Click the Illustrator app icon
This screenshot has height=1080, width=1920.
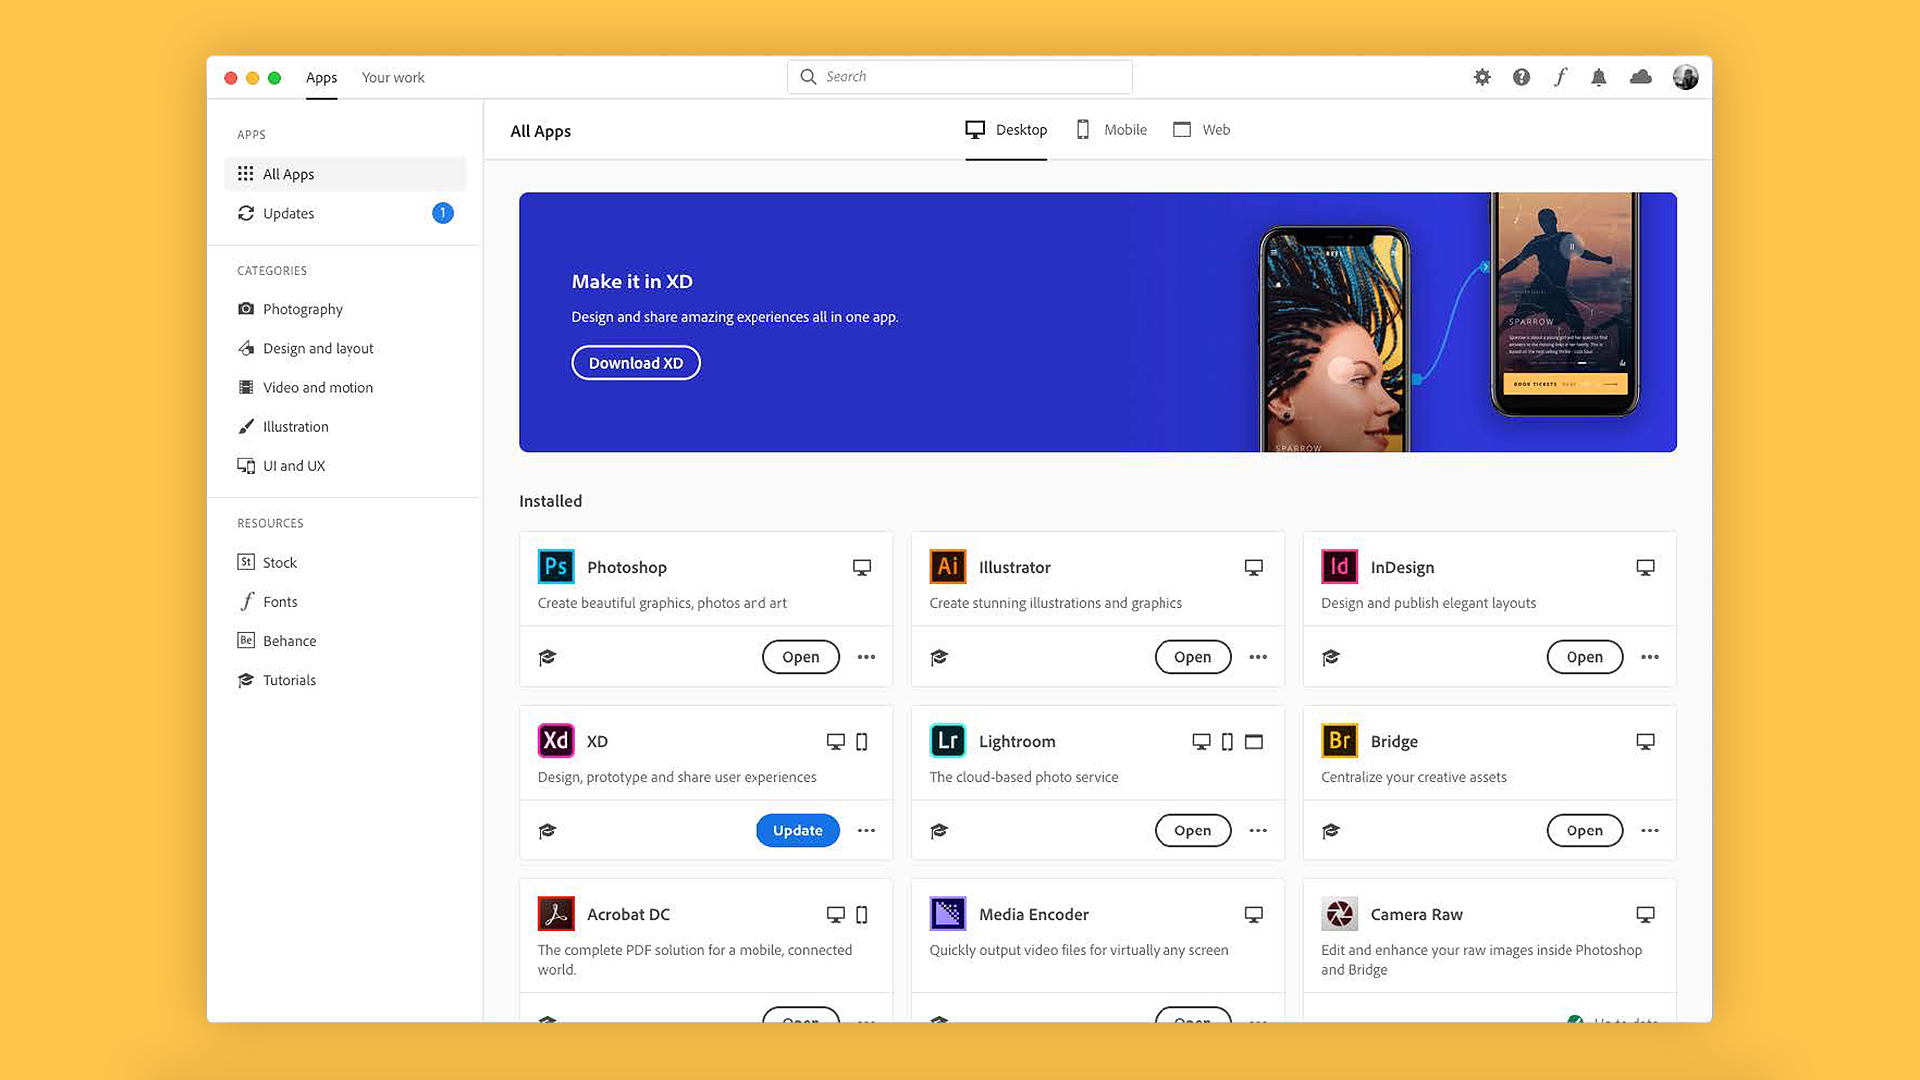tap(945, 567)
